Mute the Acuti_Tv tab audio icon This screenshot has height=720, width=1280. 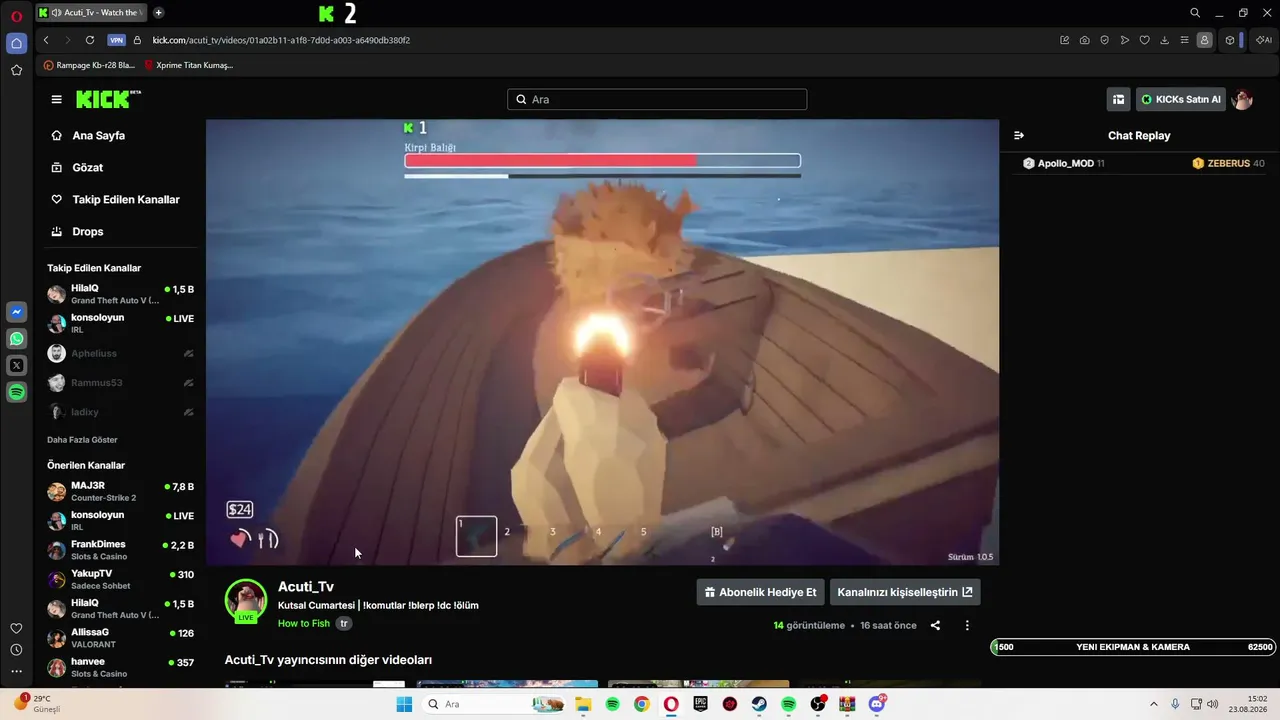tap(56, 13)
